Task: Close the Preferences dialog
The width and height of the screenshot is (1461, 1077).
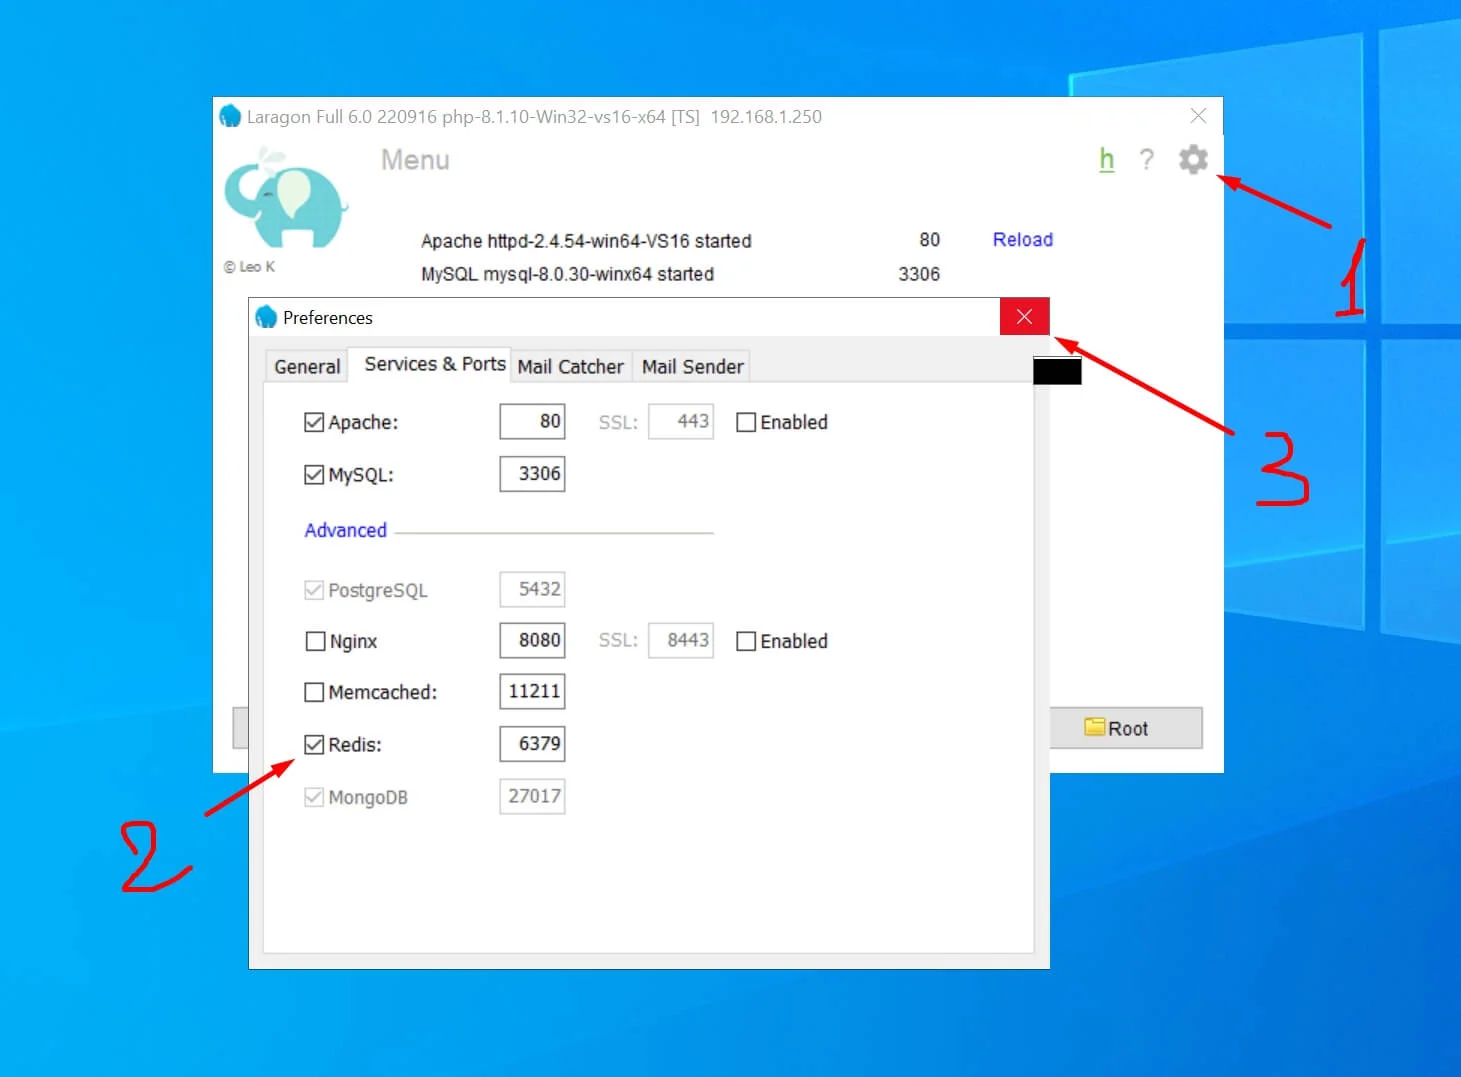Action: 1024,317
